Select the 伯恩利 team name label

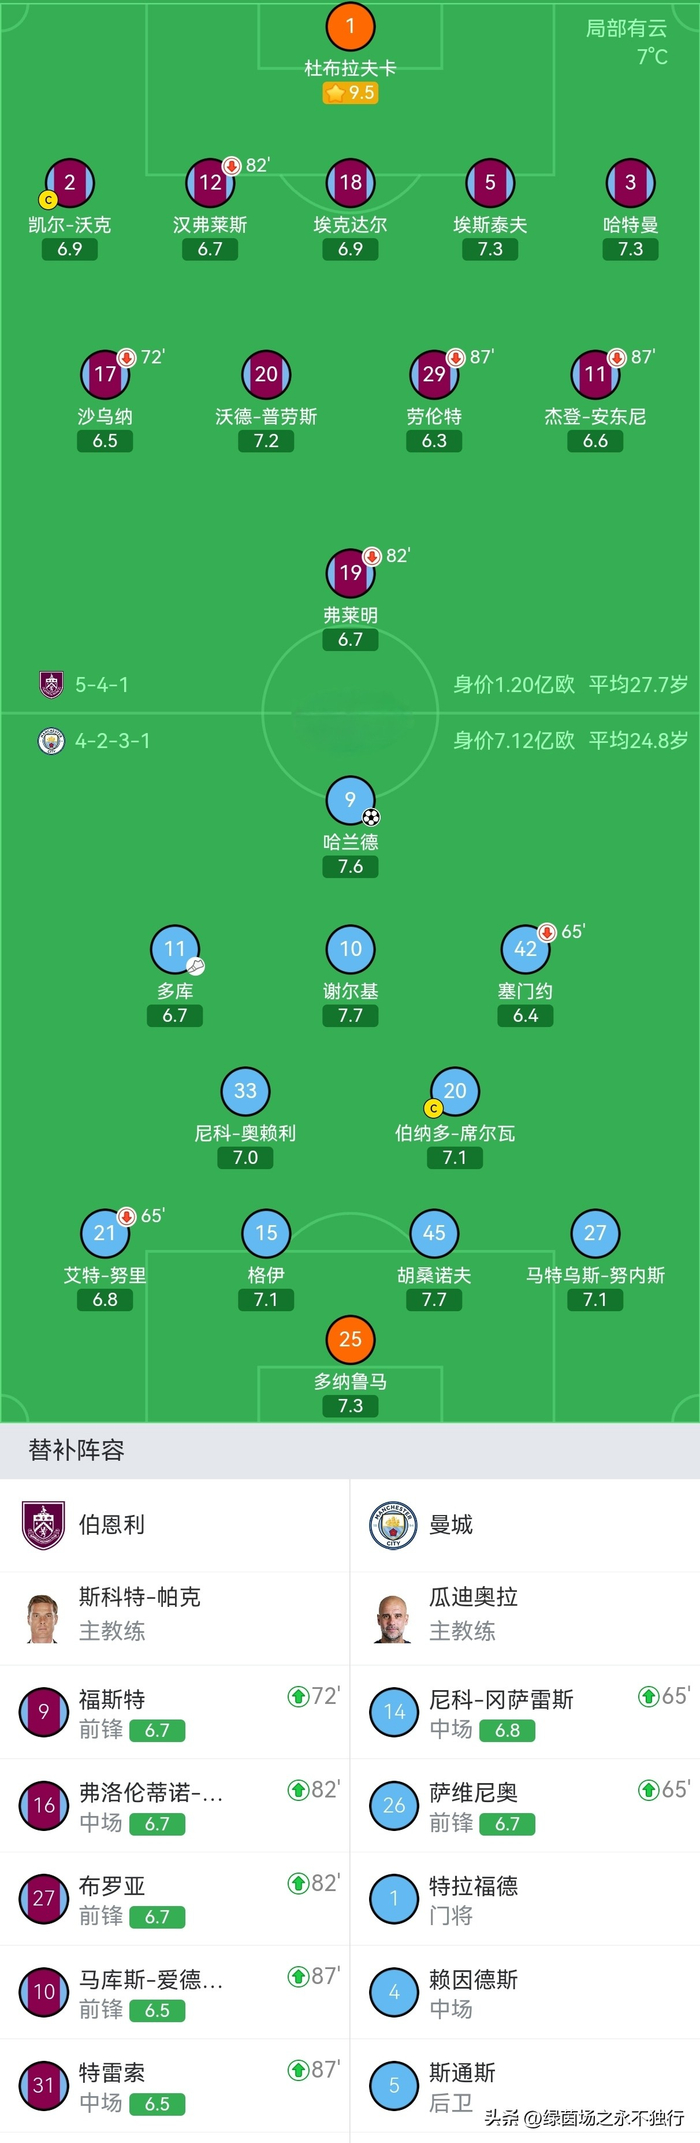pyautogui.click(x=112, y=1525)
